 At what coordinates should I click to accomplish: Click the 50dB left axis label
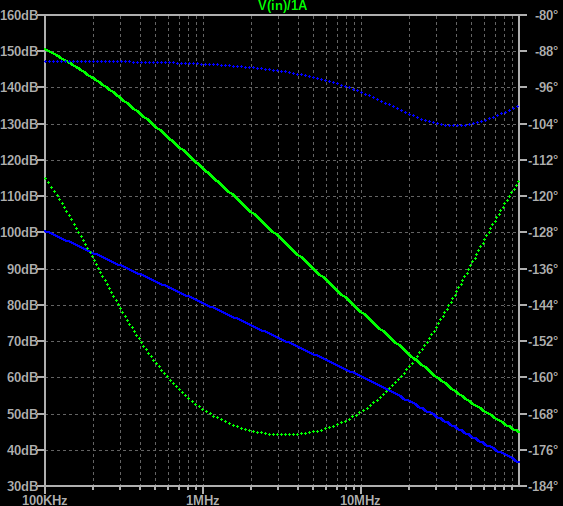coord(22,414)
